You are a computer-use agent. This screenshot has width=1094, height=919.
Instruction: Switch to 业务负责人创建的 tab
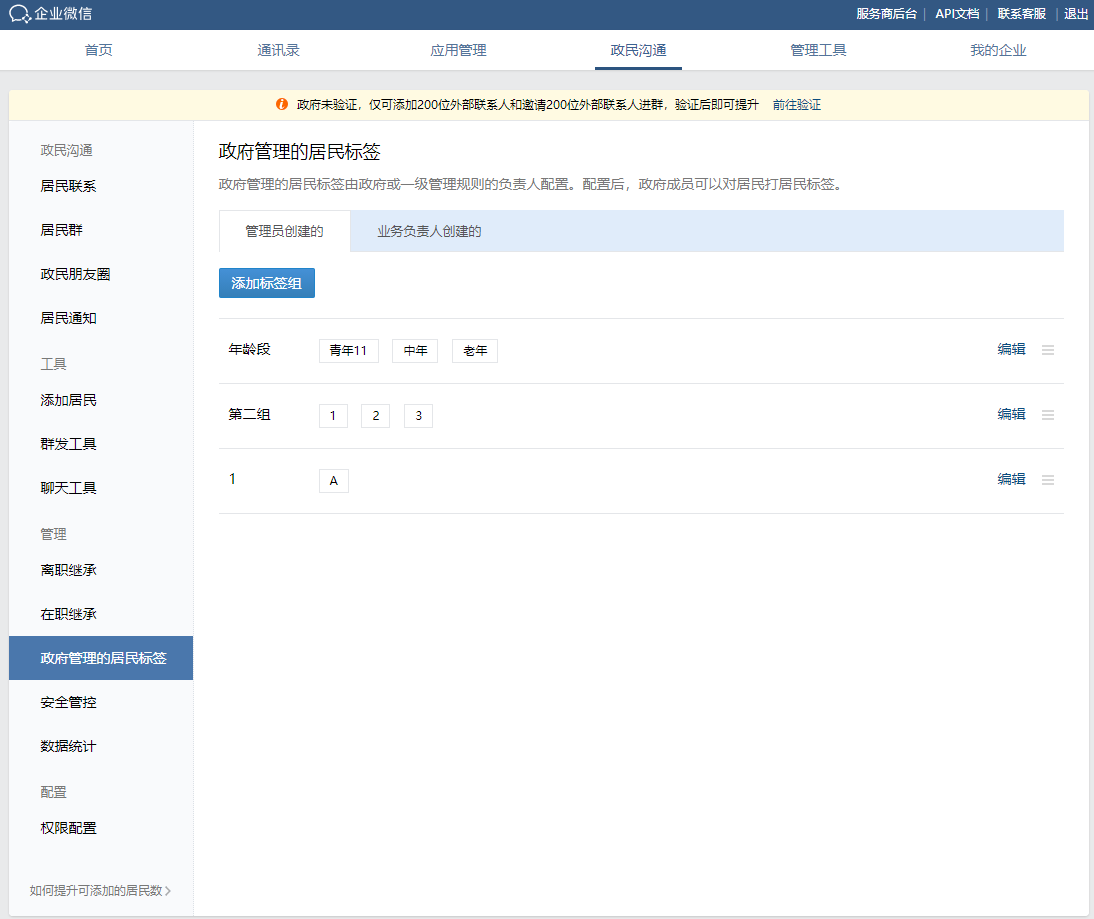(x=429, y=231)
